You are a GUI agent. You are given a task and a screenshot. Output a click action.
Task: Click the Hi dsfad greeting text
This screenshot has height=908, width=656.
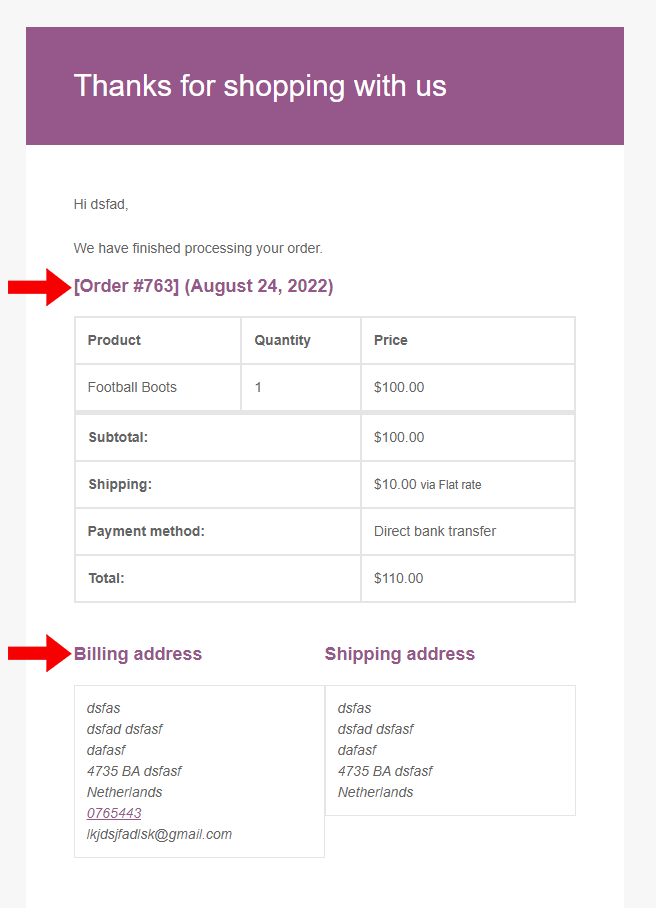101,204
